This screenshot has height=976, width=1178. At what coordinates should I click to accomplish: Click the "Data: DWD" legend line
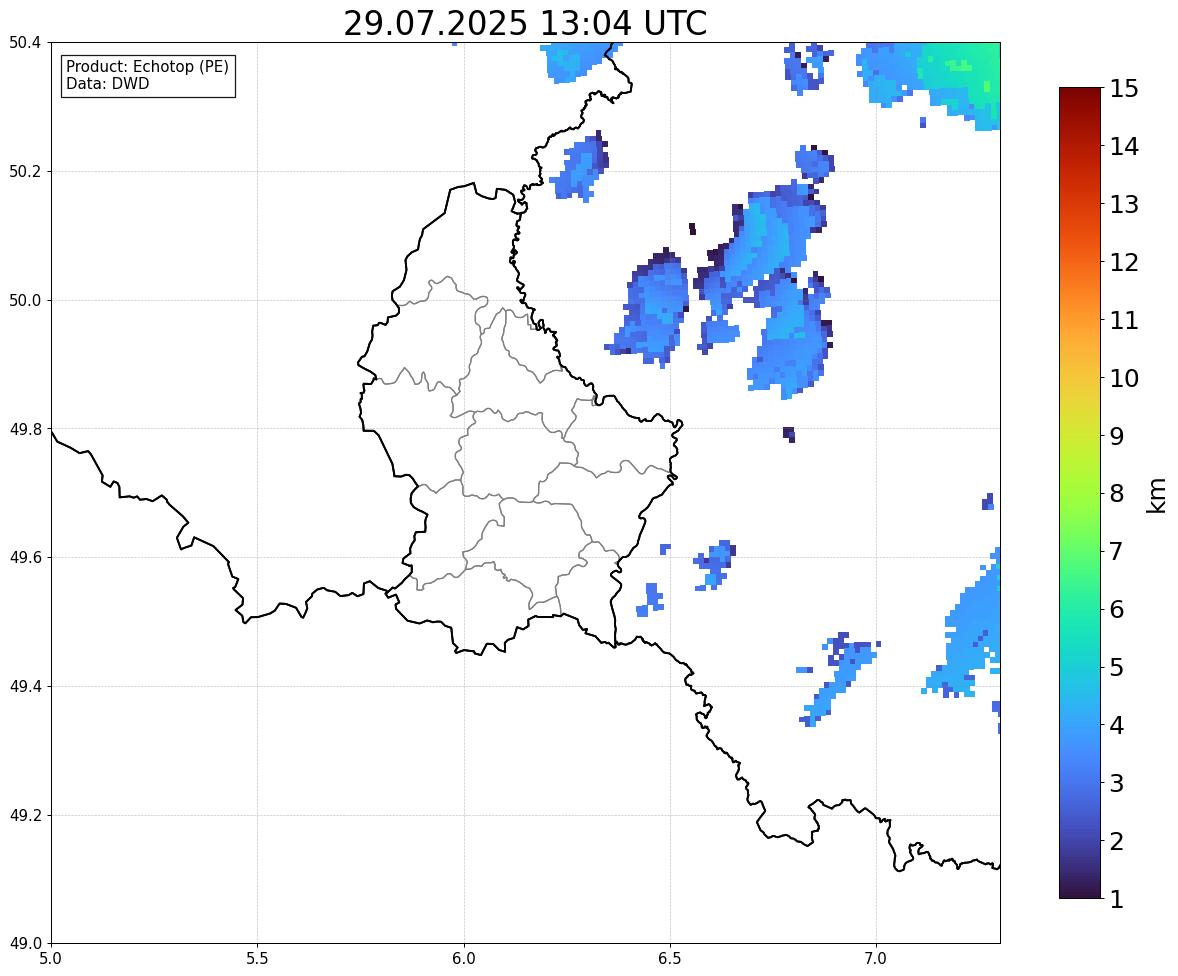coord(107,83)
